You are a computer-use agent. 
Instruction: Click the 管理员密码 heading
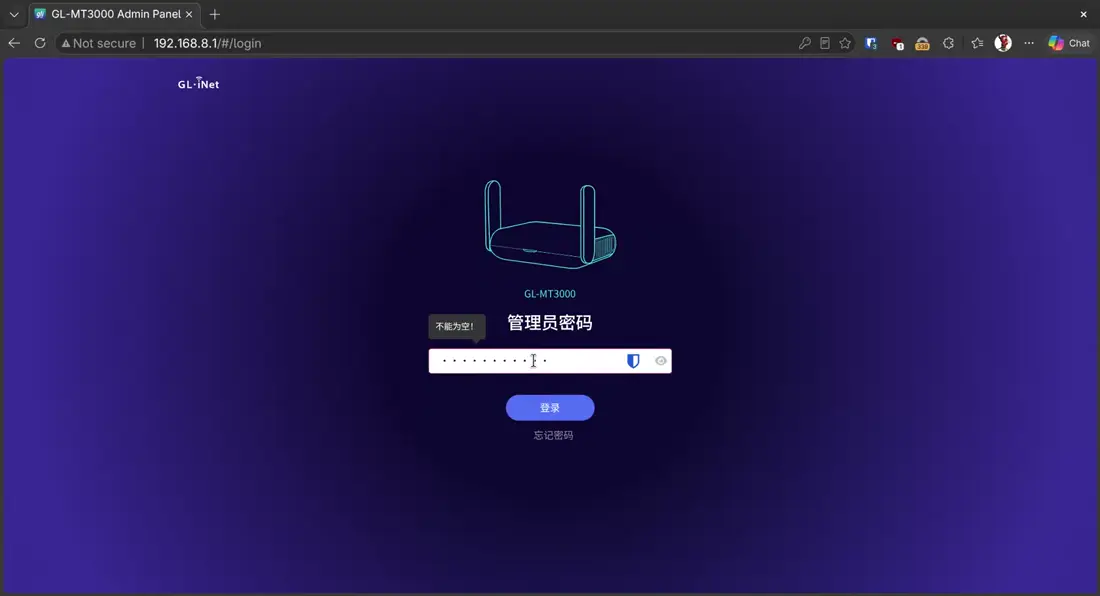click(x=550, y=323)
